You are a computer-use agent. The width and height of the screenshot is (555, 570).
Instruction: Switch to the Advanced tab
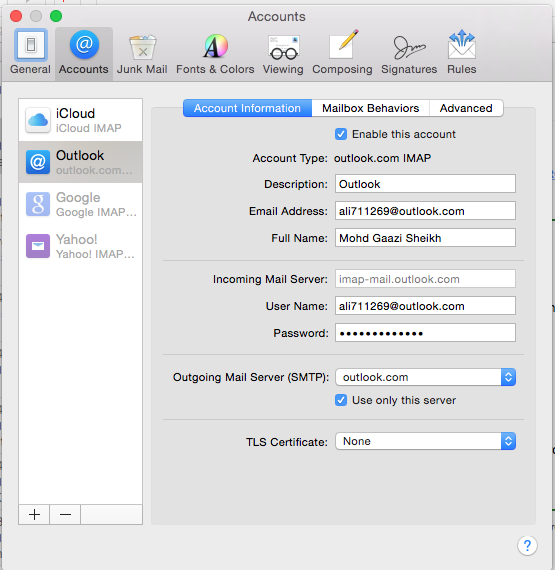pyautogui.click(x=466, y=108)
